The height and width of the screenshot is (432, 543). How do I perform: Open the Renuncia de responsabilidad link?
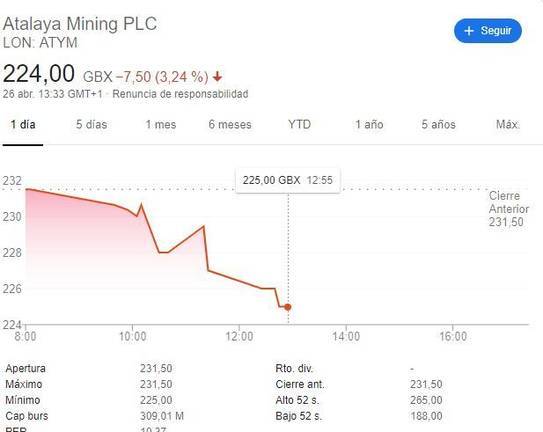pos(180,94)
